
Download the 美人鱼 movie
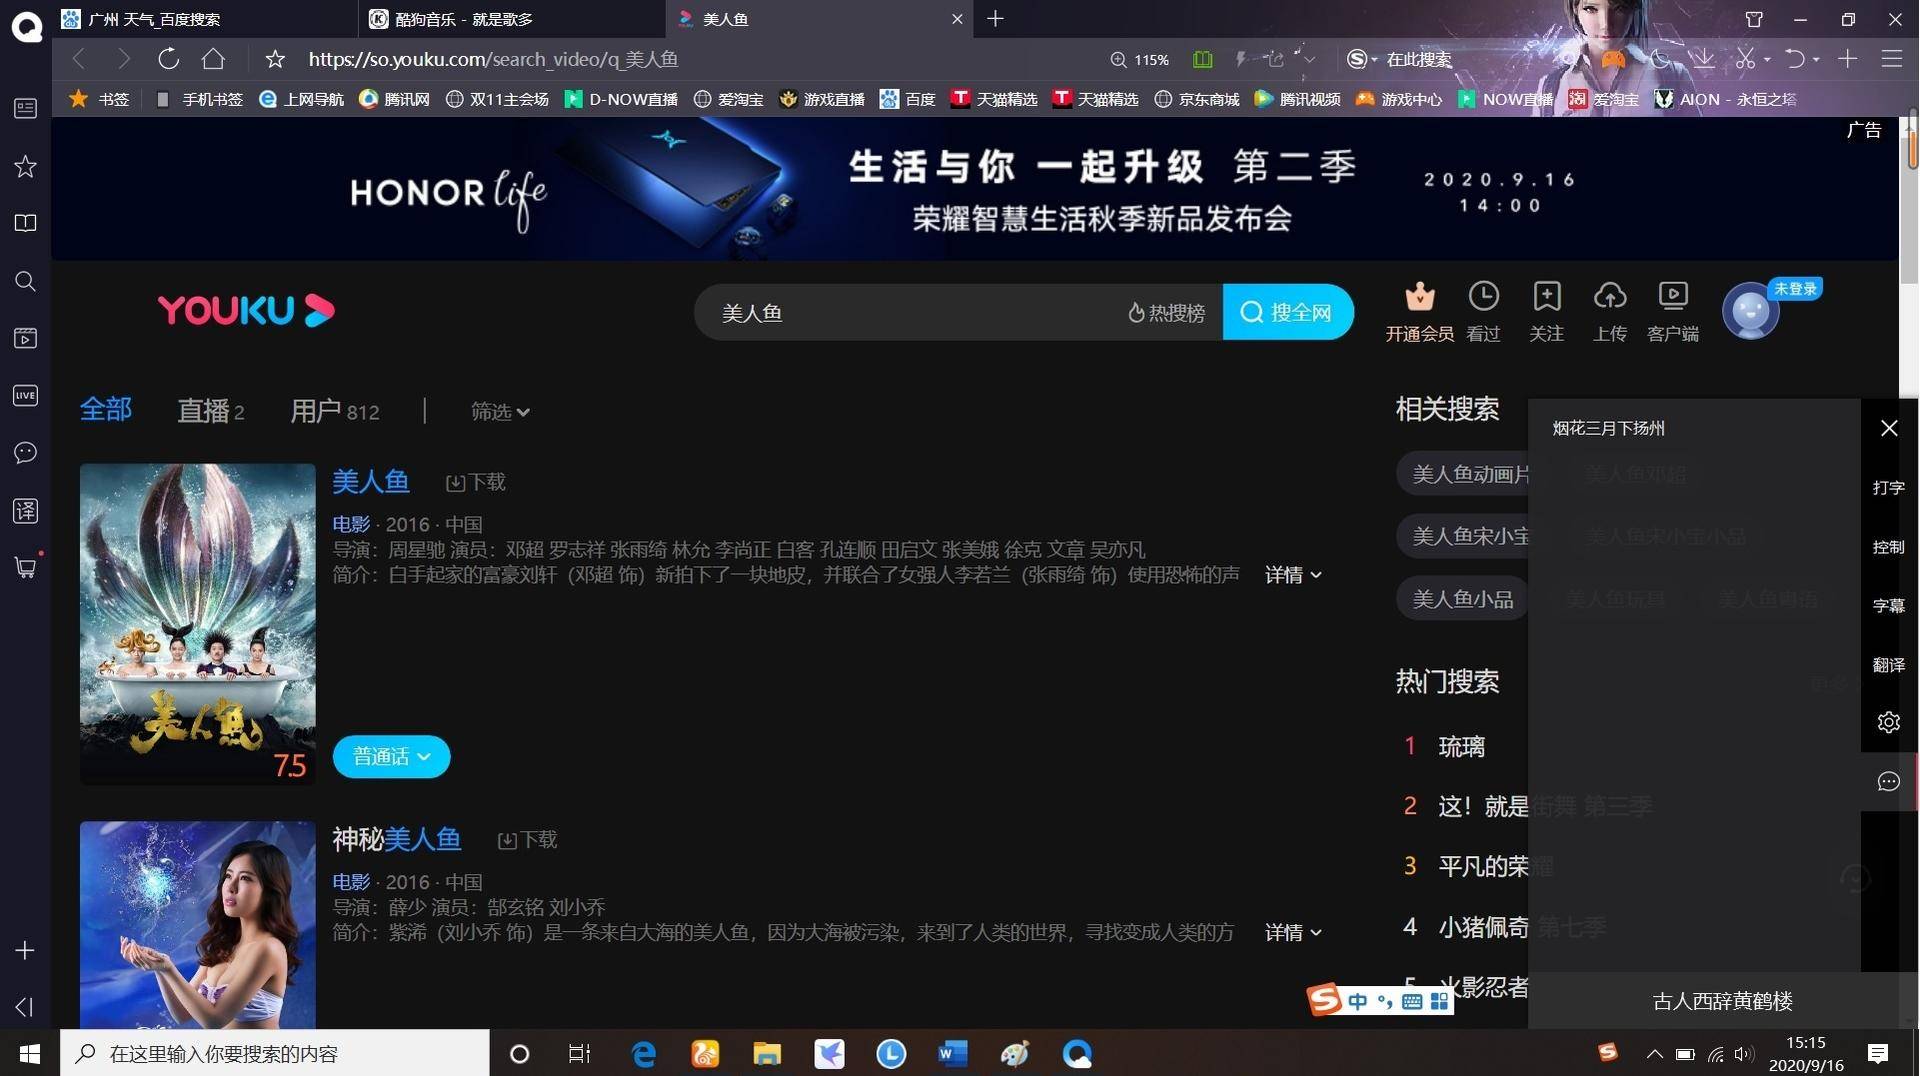pos(475,482)
